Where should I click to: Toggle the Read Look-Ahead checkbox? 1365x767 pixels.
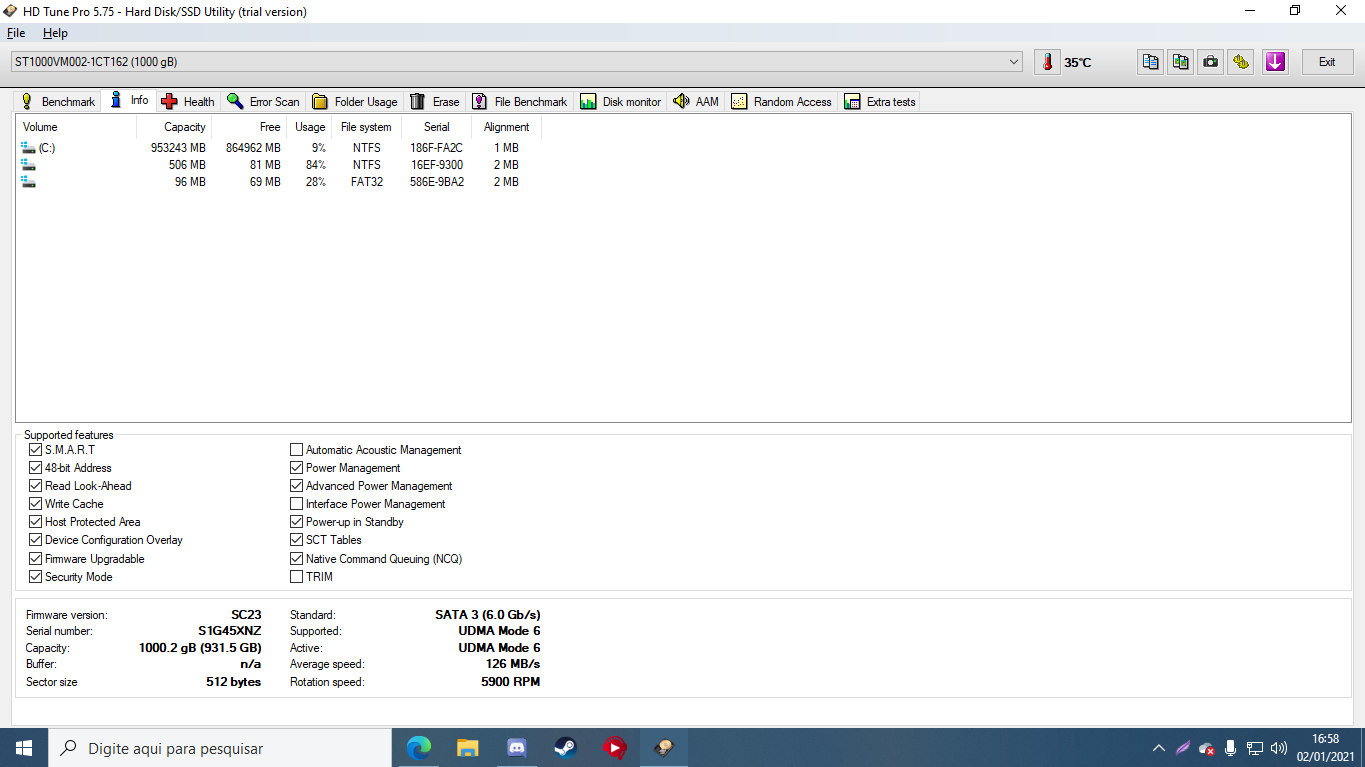[x=36, y=486]
